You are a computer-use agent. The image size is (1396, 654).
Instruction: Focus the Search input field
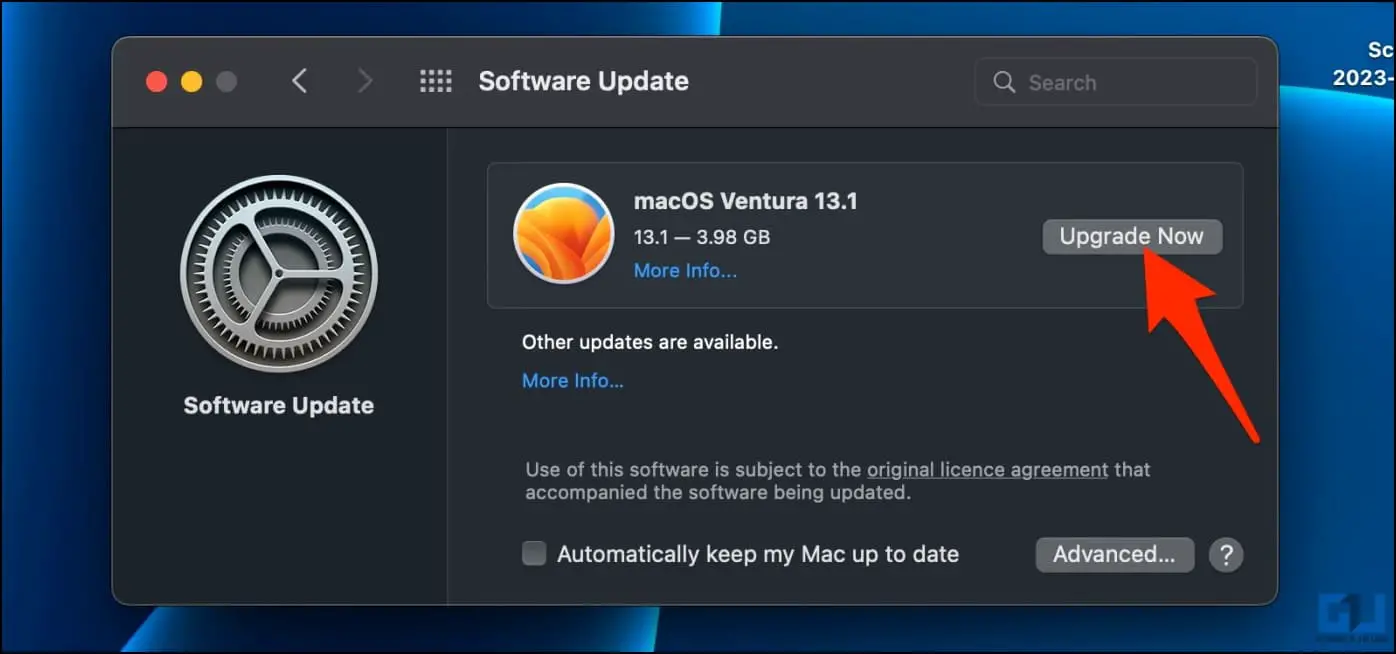point(1115,82)
